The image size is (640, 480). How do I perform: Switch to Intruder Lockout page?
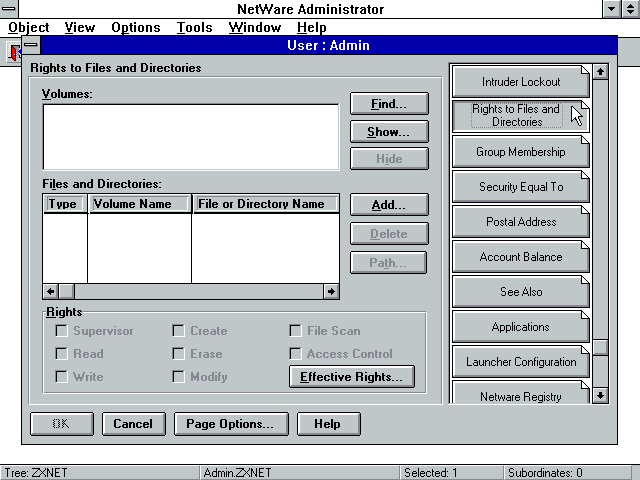tap(521, 82)
